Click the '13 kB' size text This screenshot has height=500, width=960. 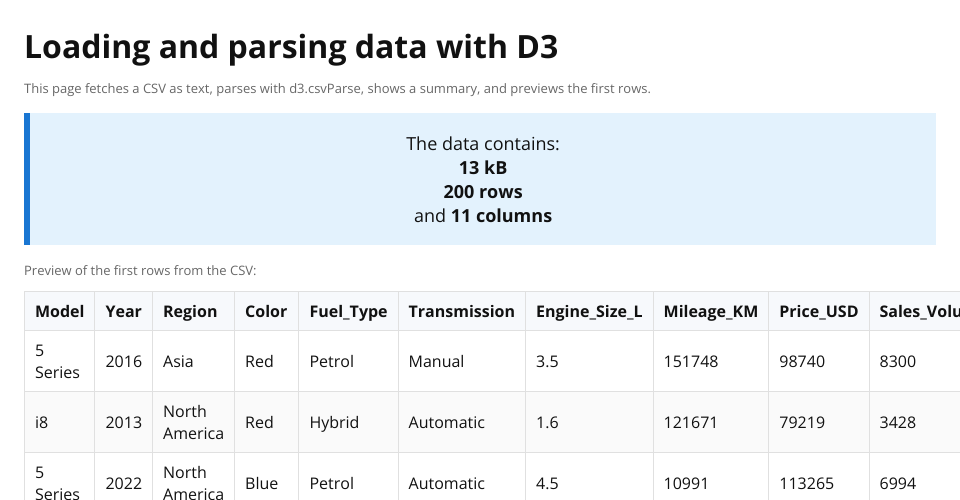click(483, 167)
